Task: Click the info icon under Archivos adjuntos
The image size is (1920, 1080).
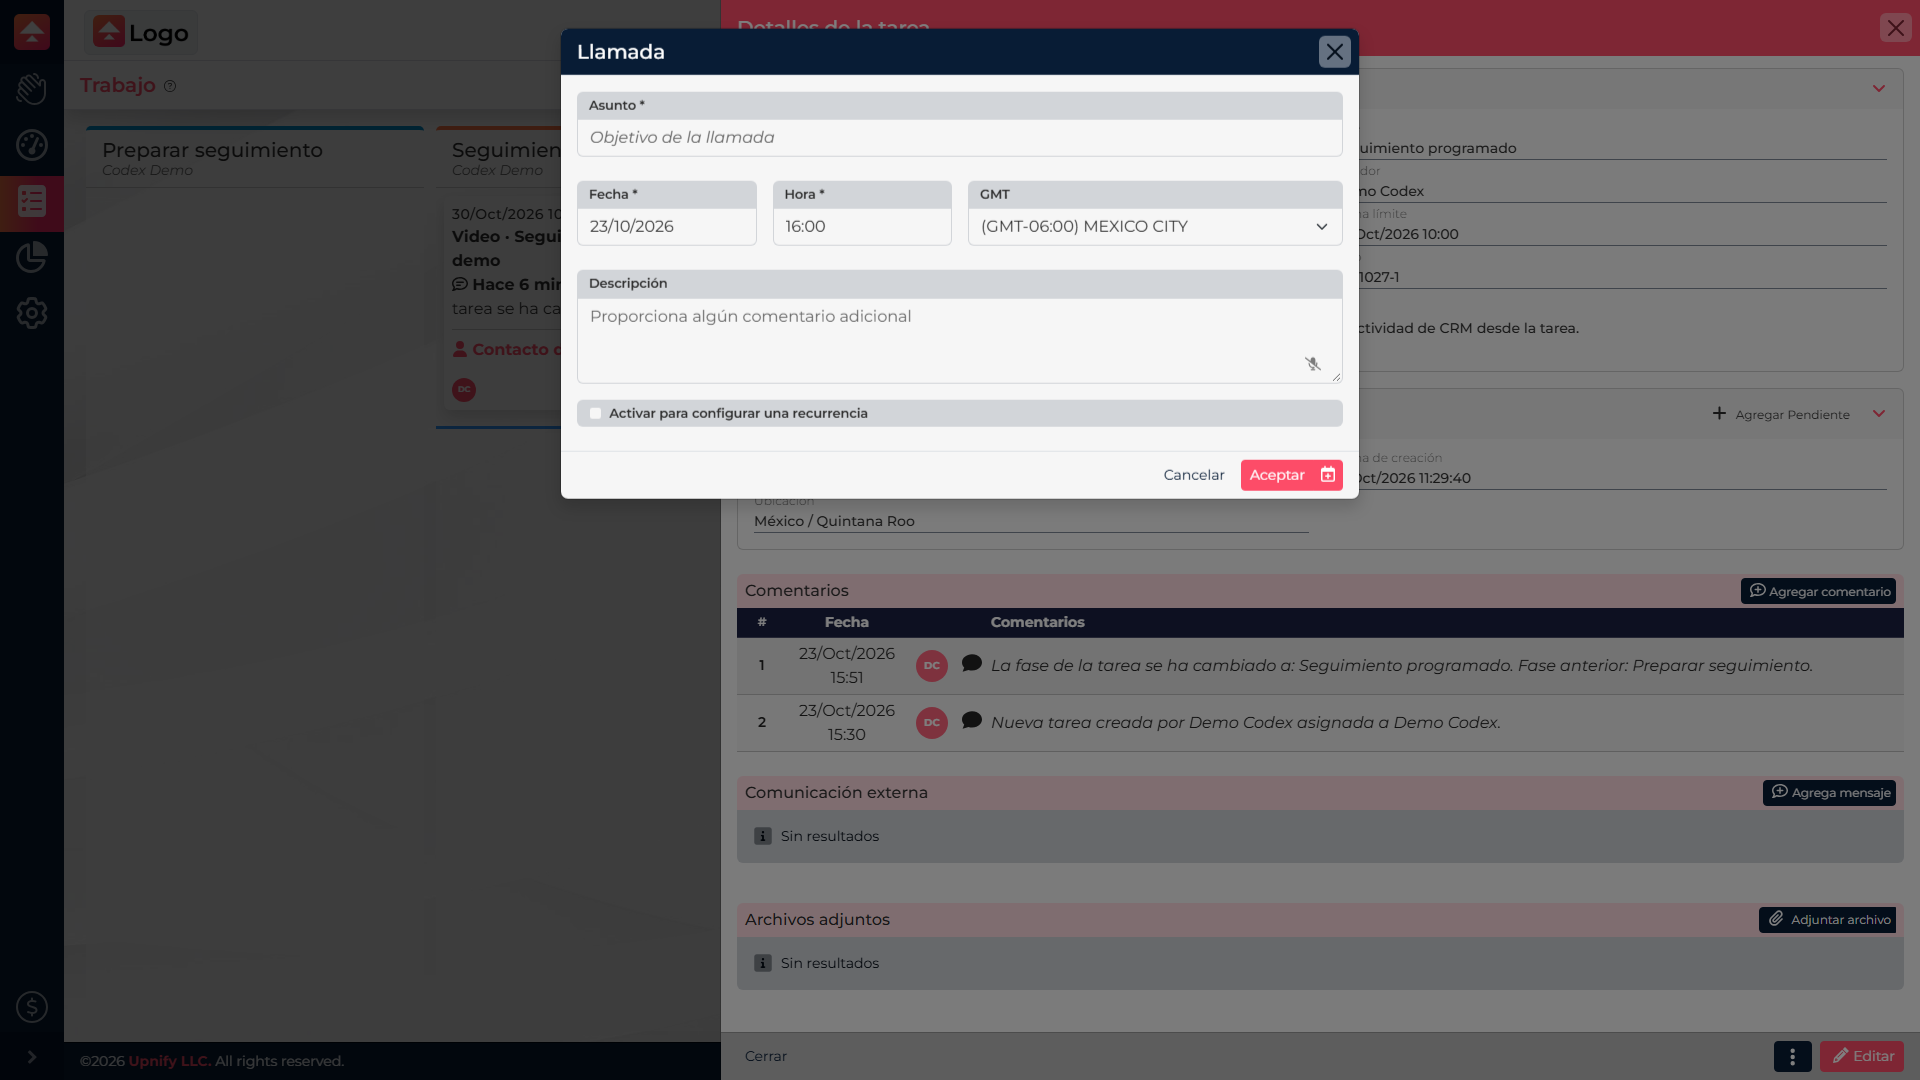Action: pyautogui.click(x=762, y=963)
